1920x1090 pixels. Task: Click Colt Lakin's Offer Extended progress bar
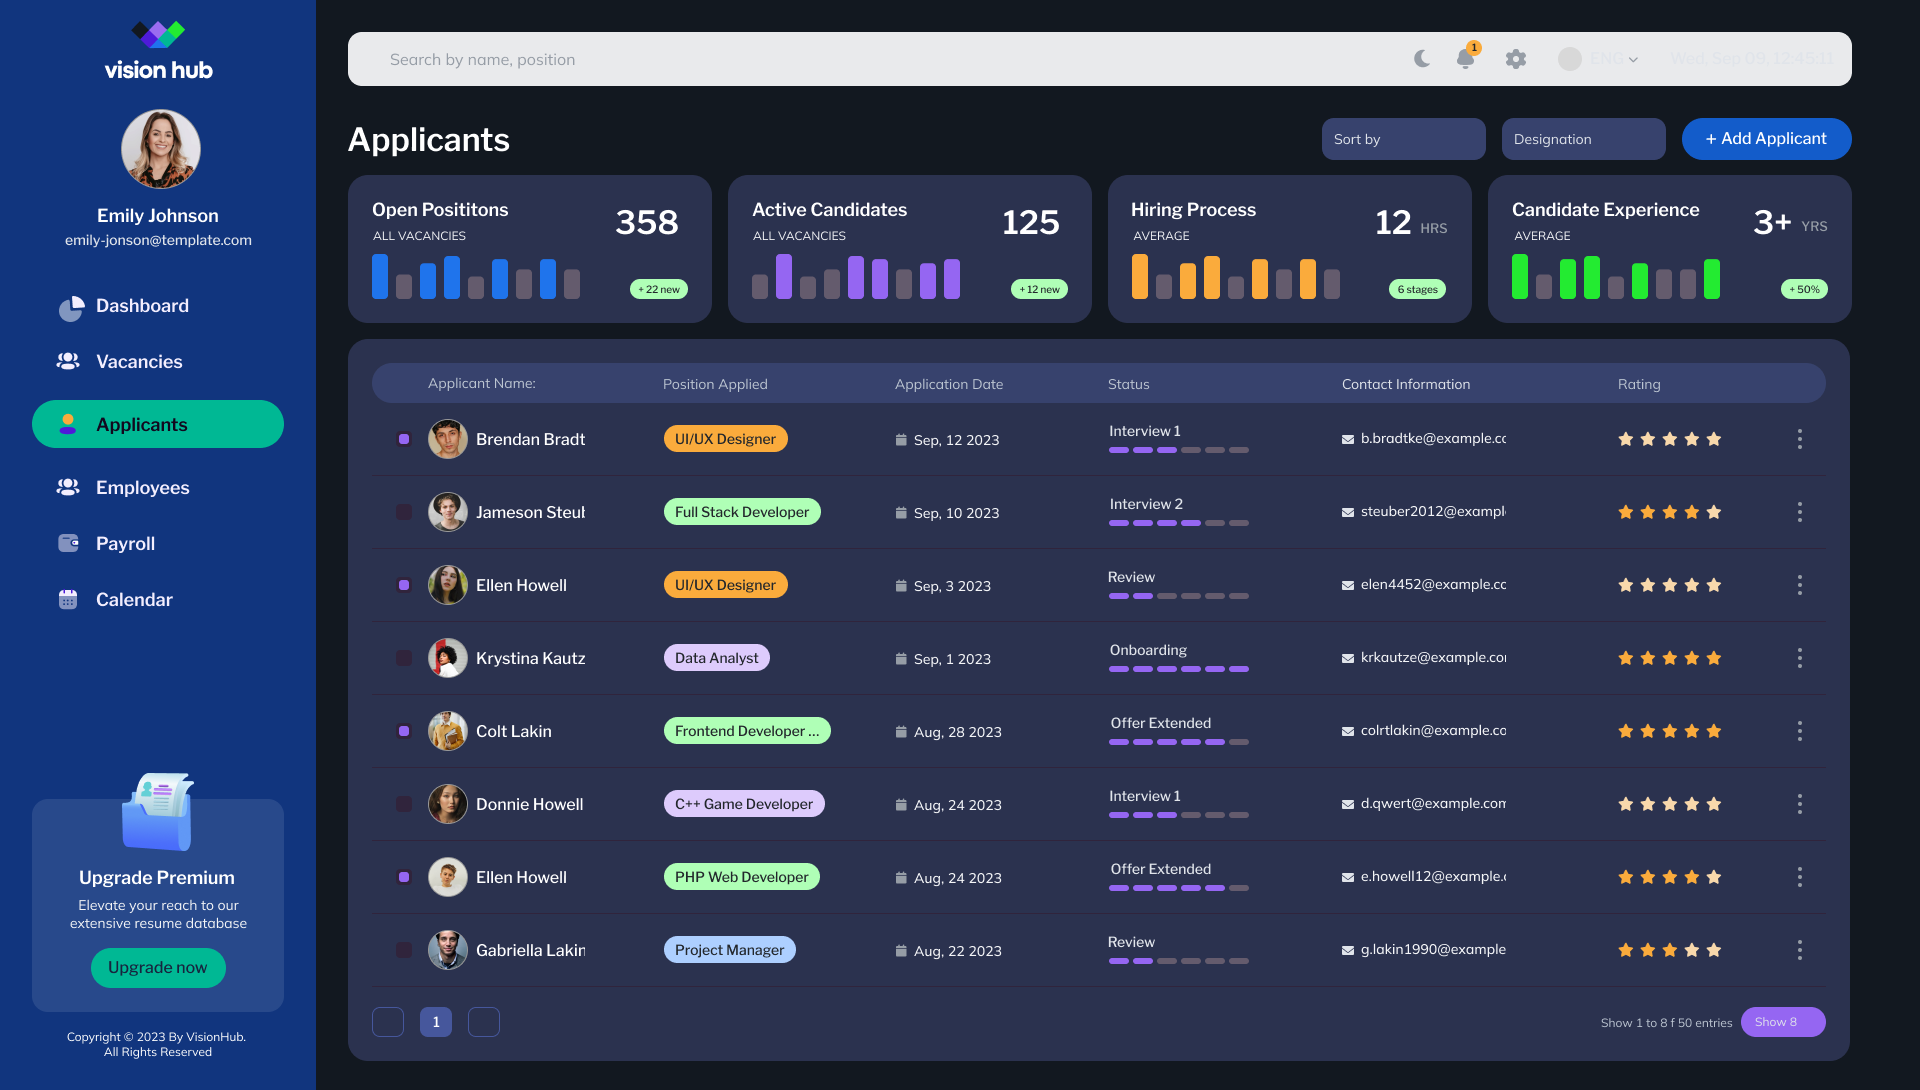point(1179,742)
